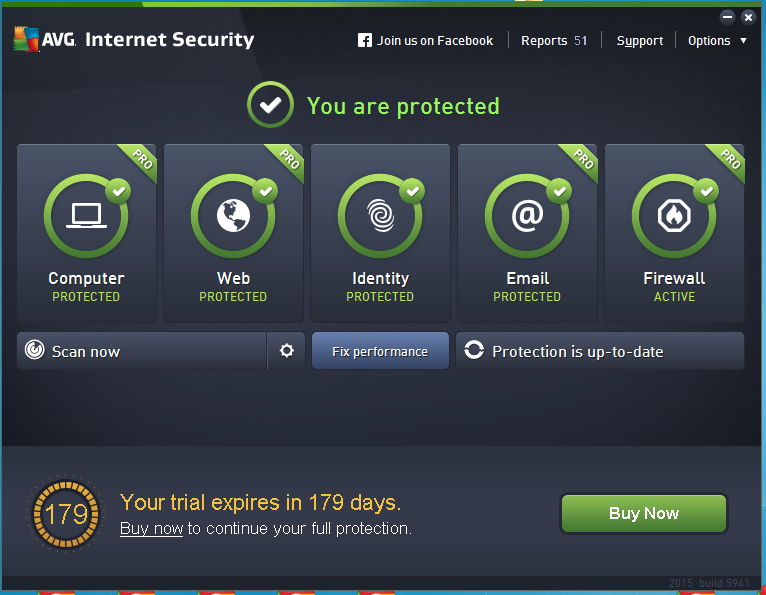Viewport: 766px width, 595px height.
Task: Follow the 'Buy now' underlined link
Action: point(151,528)
